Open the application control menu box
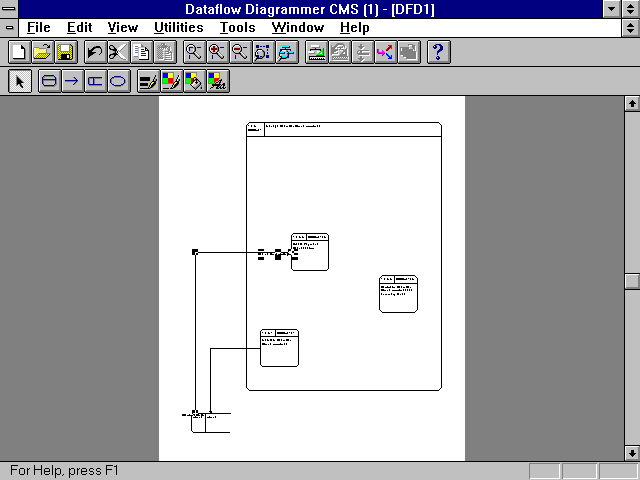 tap(10, 9)
